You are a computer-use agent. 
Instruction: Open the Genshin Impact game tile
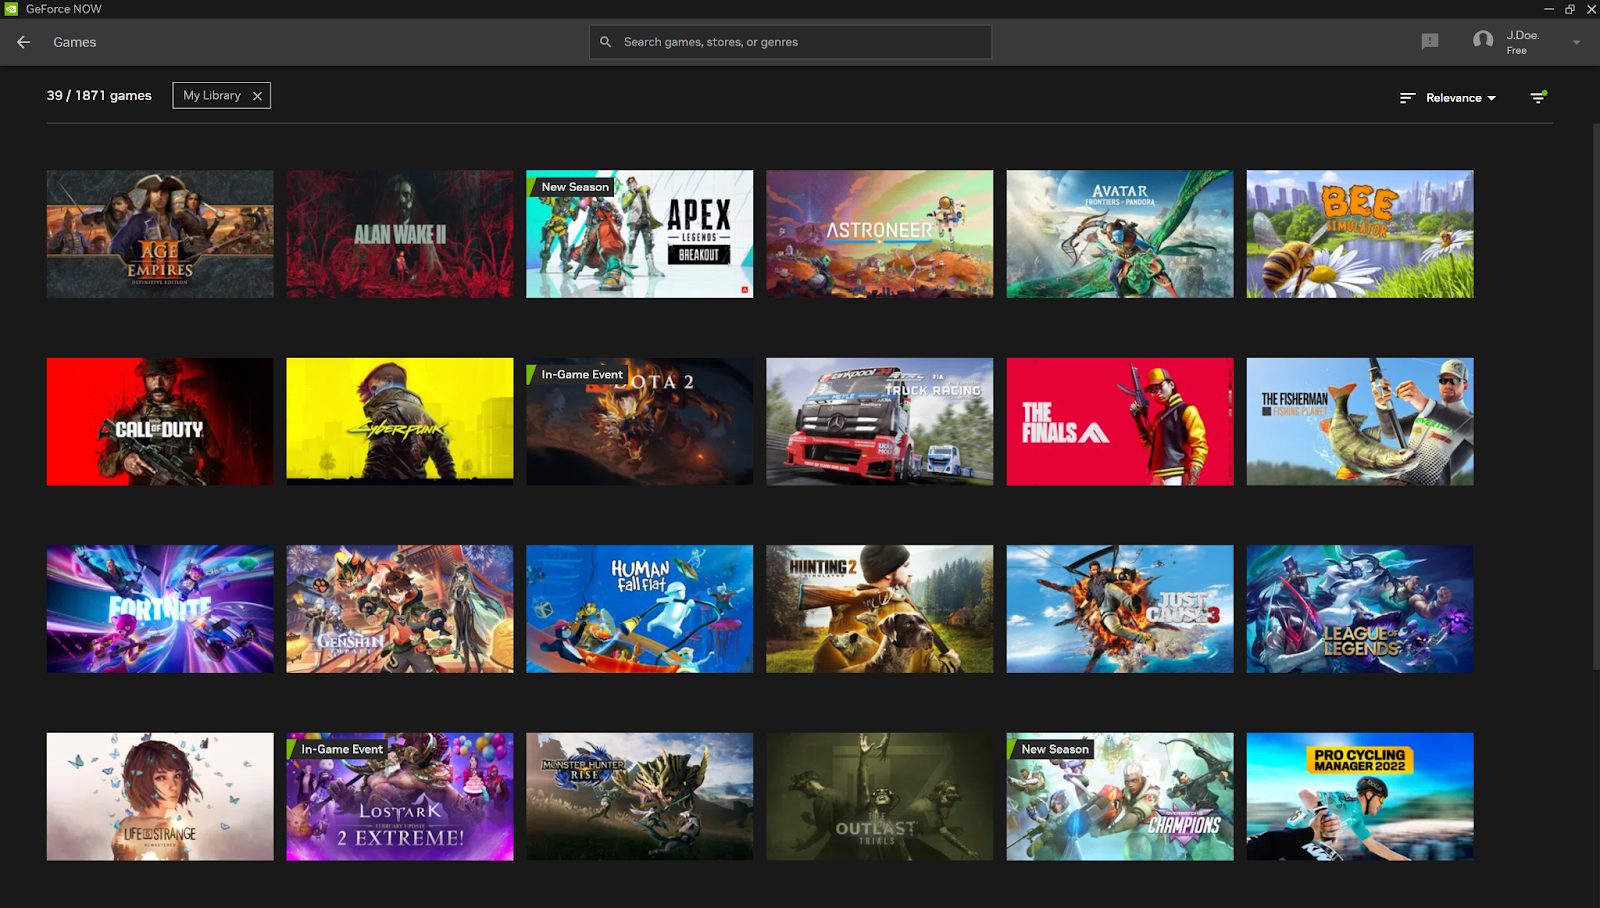coord(400,609)
